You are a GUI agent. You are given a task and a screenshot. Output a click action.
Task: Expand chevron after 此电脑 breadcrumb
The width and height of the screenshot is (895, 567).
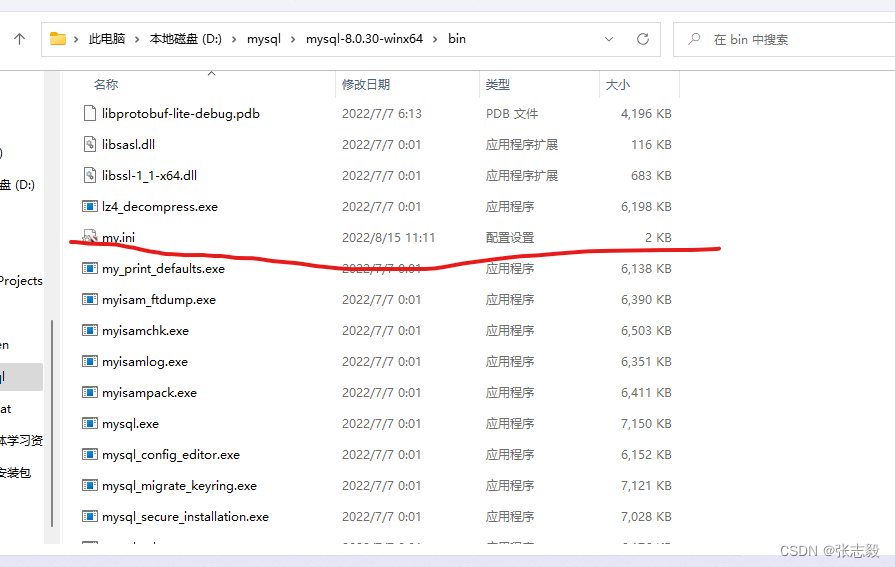pyautogui.click(x=137, y=39)
